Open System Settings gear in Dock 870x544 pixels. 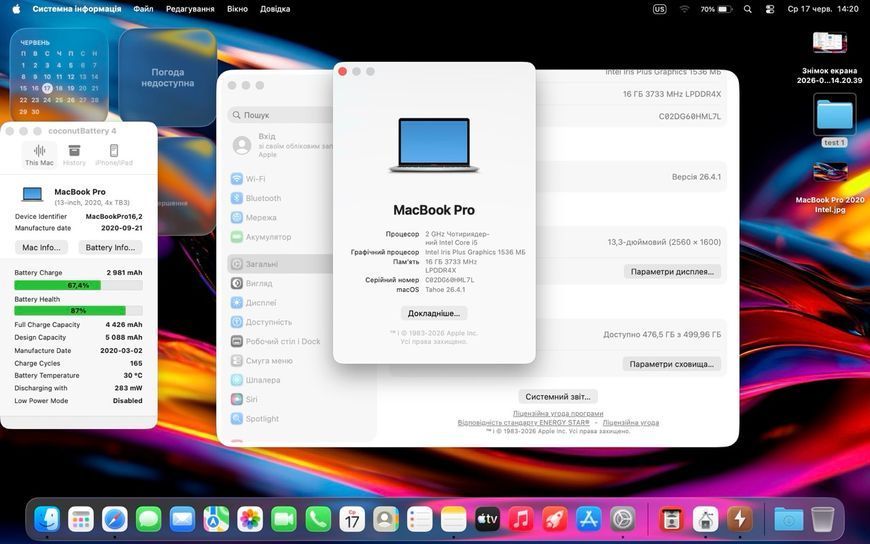click(623, 520)
